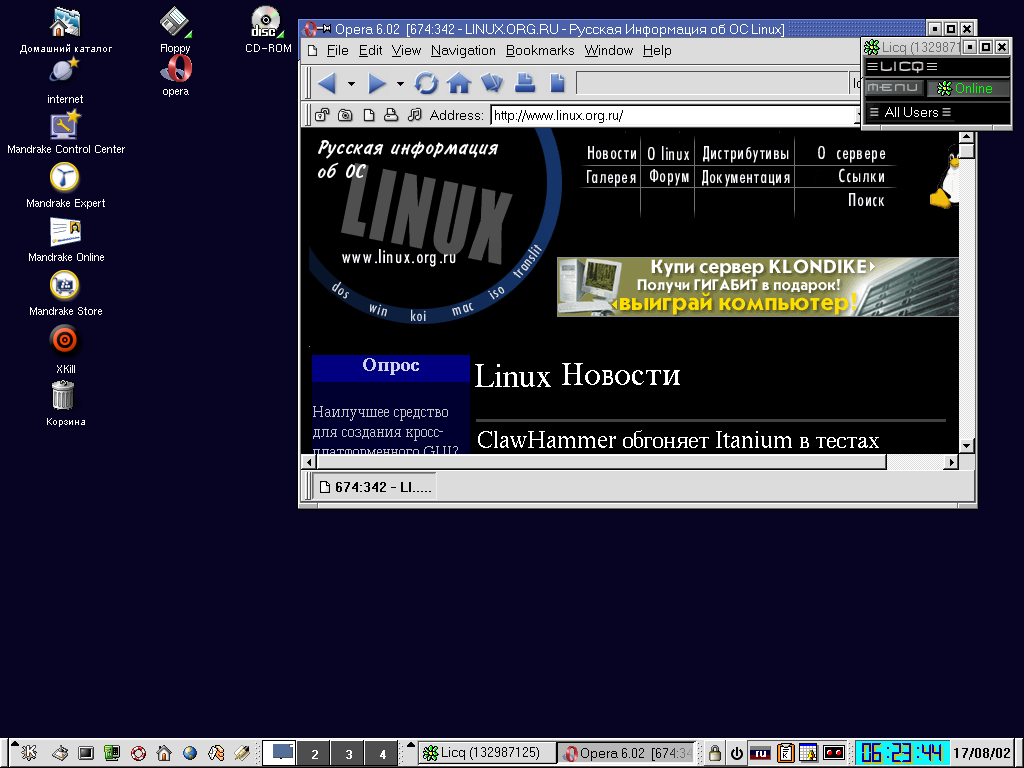Open the Hotlist icon in Opera toolbar
The width and height of the screenshot is (1024, 768).
coord(492,83)
